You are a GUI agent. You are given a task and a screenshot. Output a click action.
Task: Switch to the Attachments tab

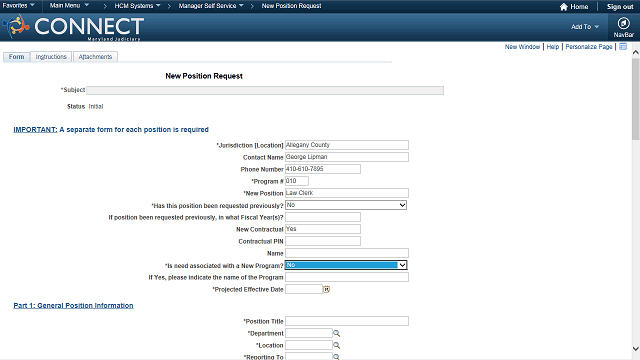coord(95,57)
